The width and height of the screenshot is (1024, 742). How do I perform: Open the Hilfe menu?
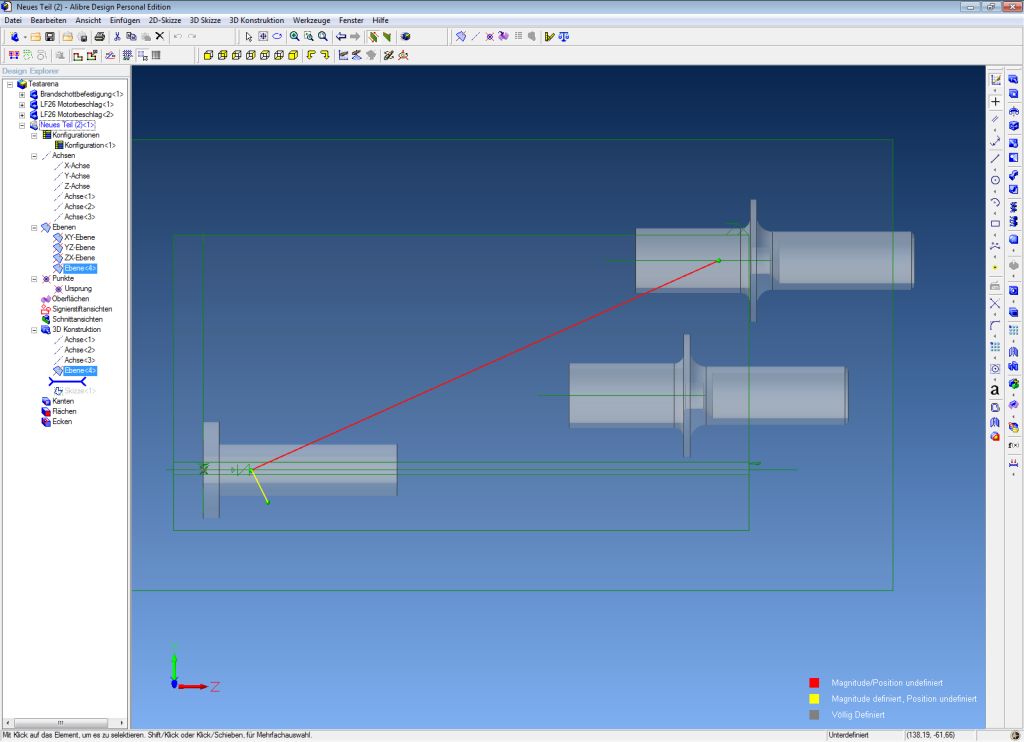pyautogui.click(x=381, y=20)
